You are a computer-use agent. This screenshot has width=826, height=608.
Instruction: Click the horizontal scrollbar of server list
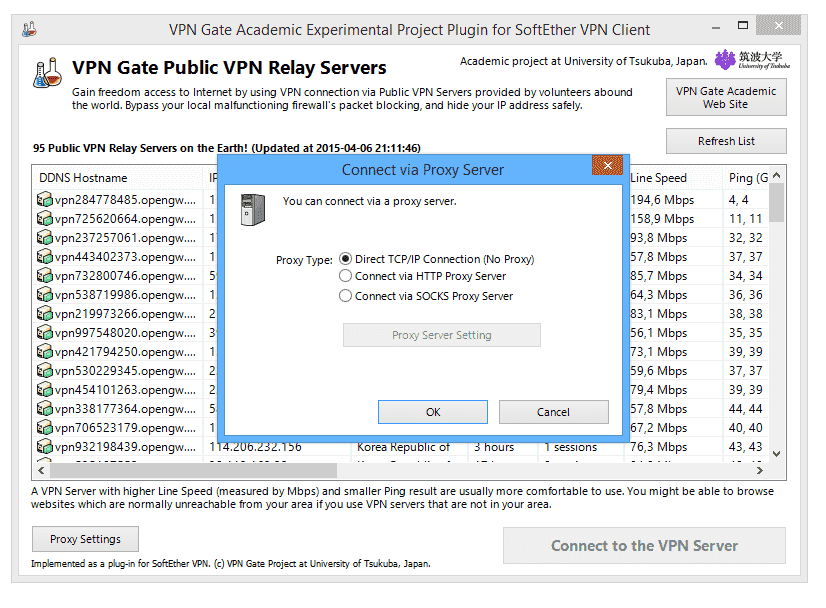[x=300, y=470]
